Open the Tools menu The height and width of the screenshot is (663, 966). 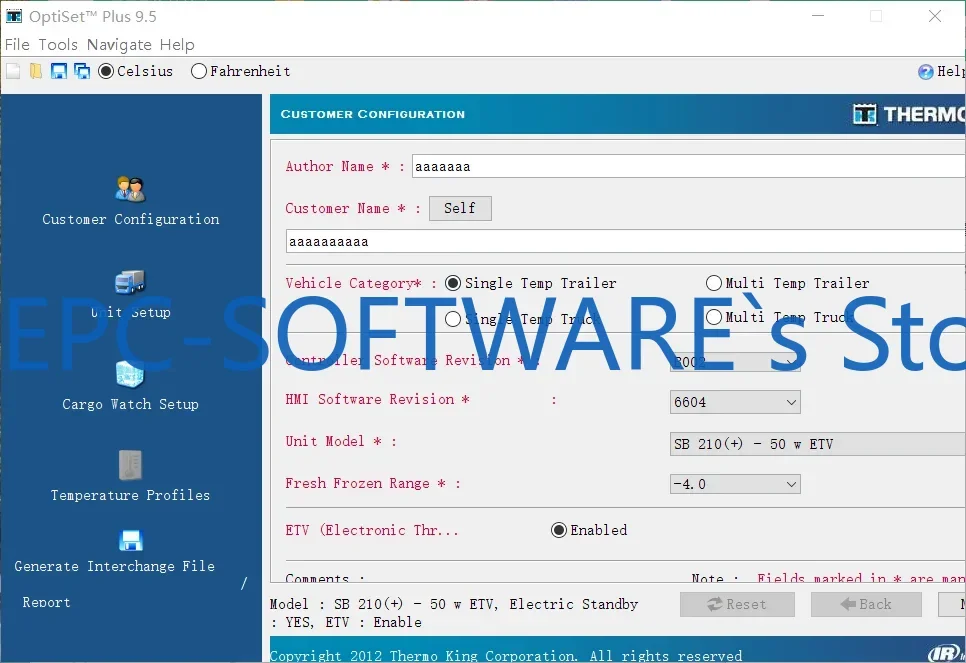58,45
